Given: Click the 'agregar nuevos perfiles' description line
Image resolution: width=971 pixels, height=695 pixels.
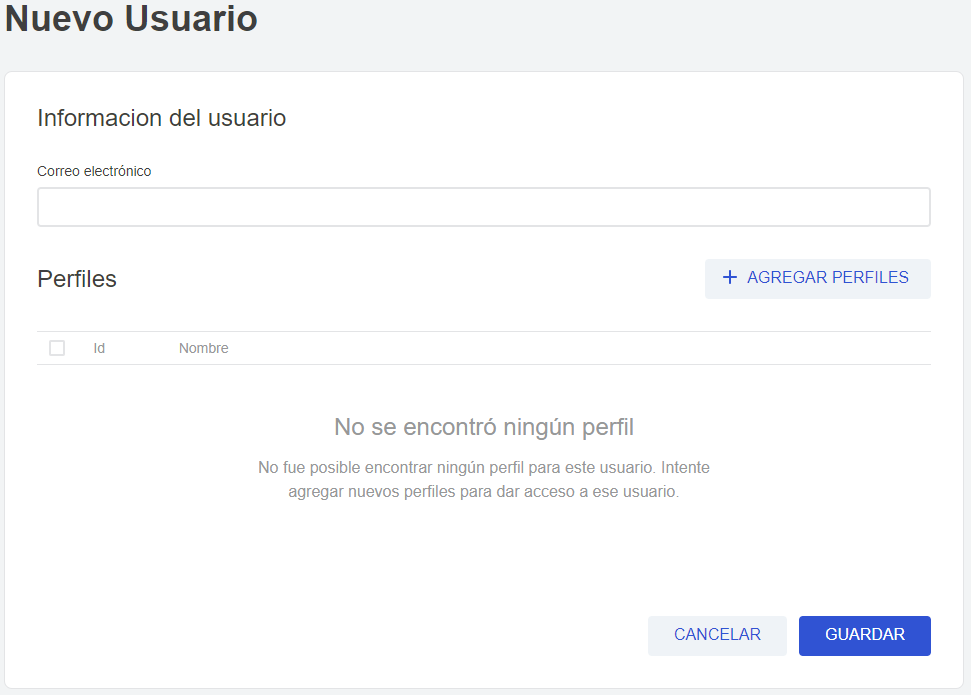Looking at the screenshot, I should [x=484, y=492].
